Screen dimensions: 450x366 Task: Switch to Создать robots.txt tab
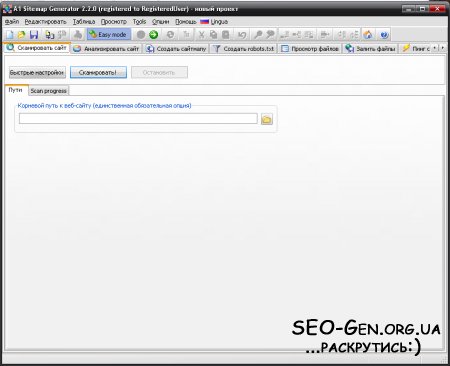(x=244, y=49)
